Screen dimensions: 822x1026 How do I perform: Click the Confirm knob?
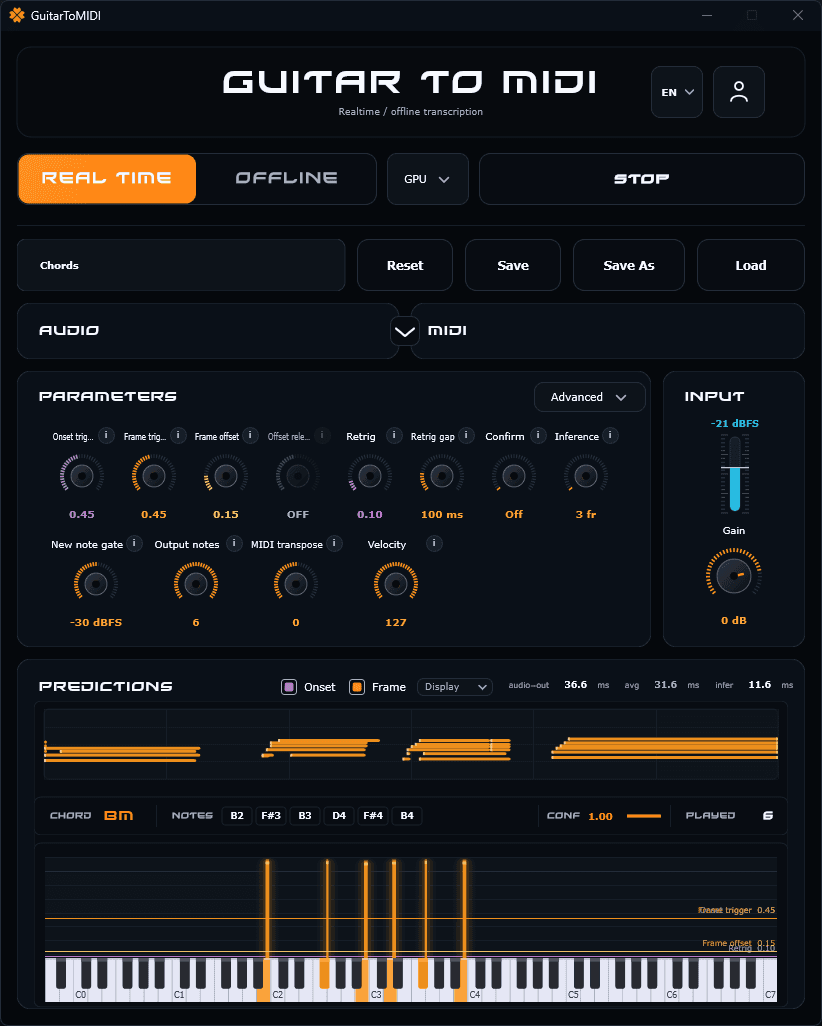[x=514, y=476]
